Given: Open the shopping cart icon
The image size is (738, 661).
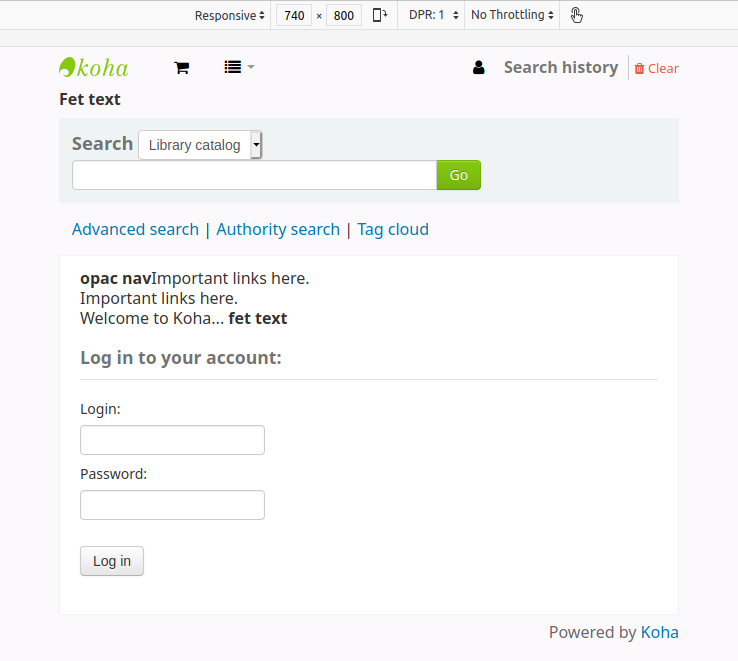Looking at the screenshot, I should [x=181, y=68].
